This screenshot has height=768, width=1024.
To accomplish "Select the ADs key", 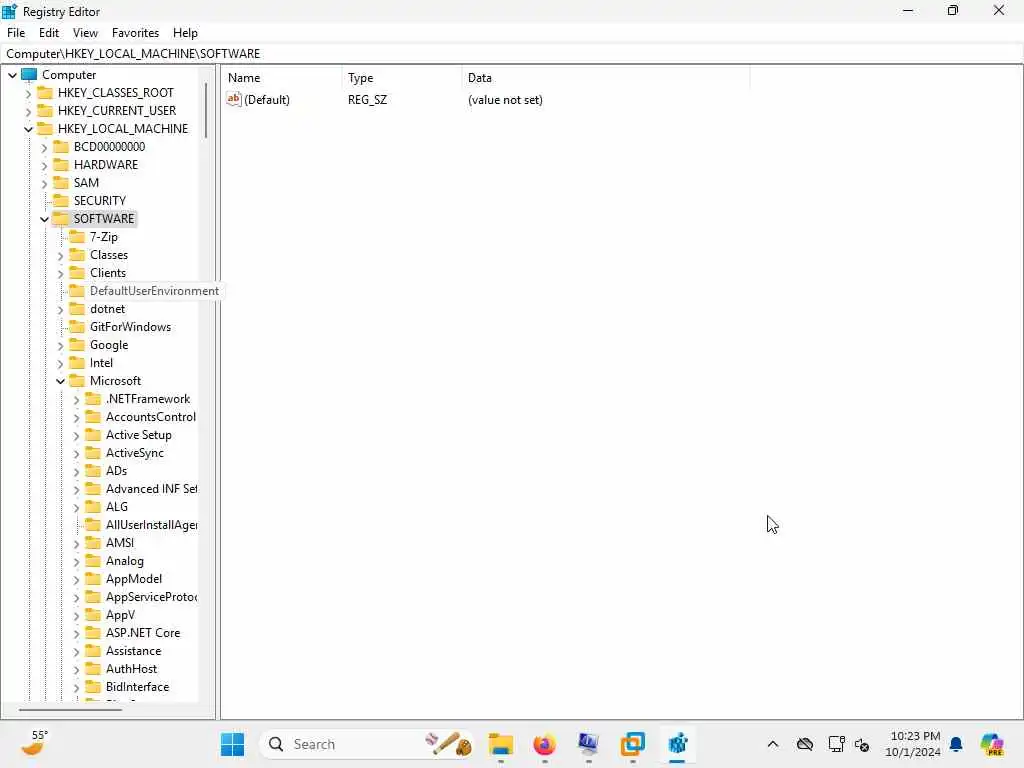I will point(116,471).
